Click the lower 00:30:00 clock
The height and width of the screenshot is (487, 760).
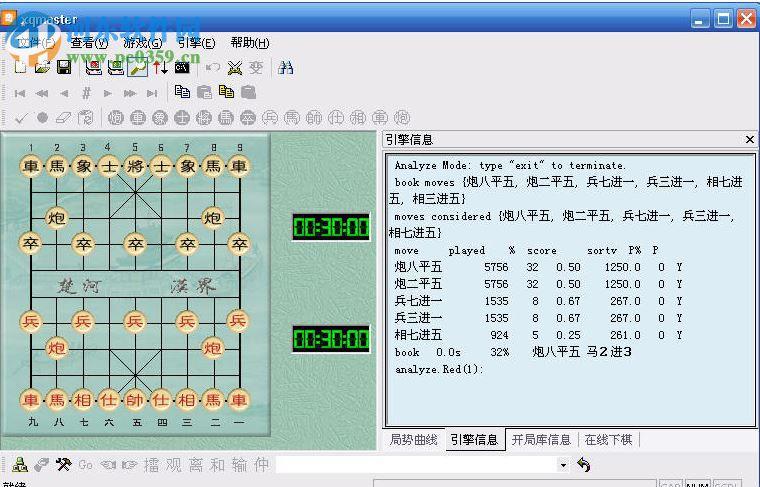pos(331,339)
